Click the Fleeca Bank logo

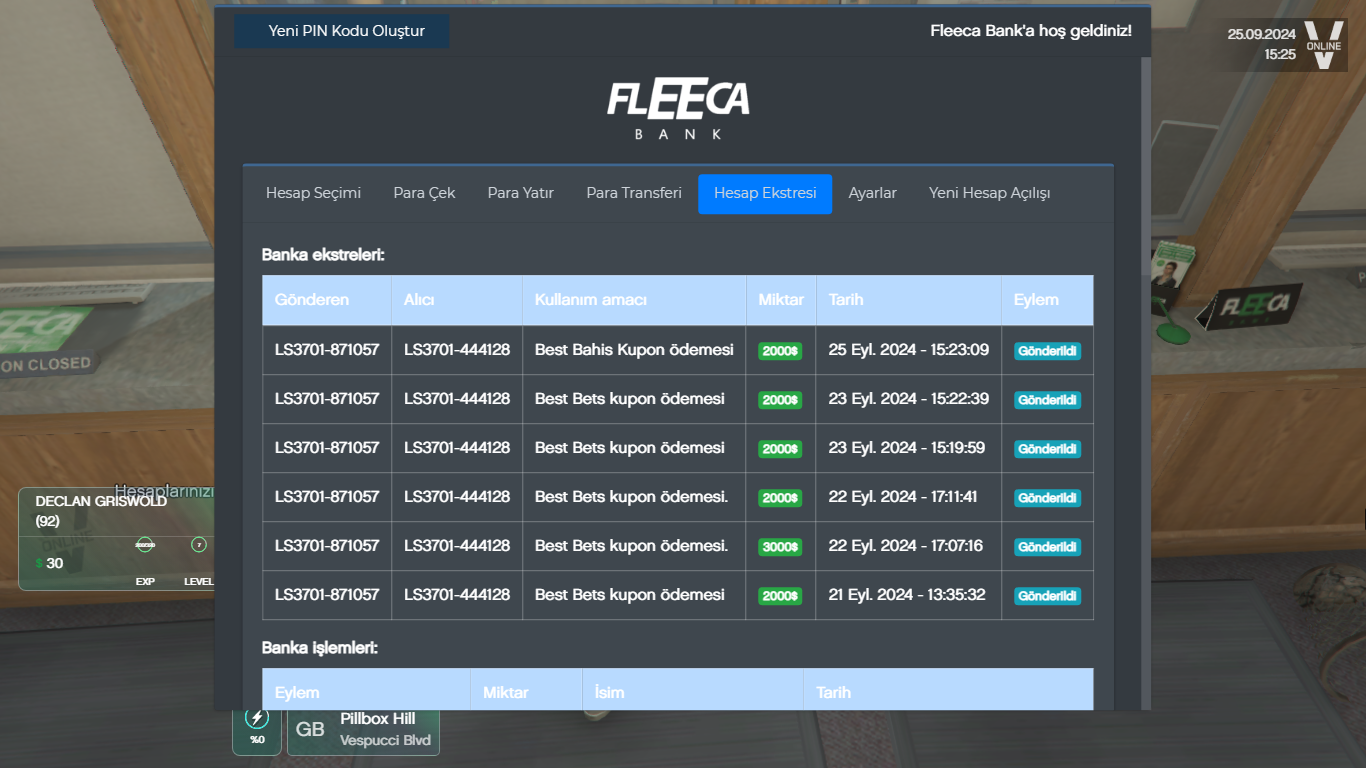click(678, 108)
